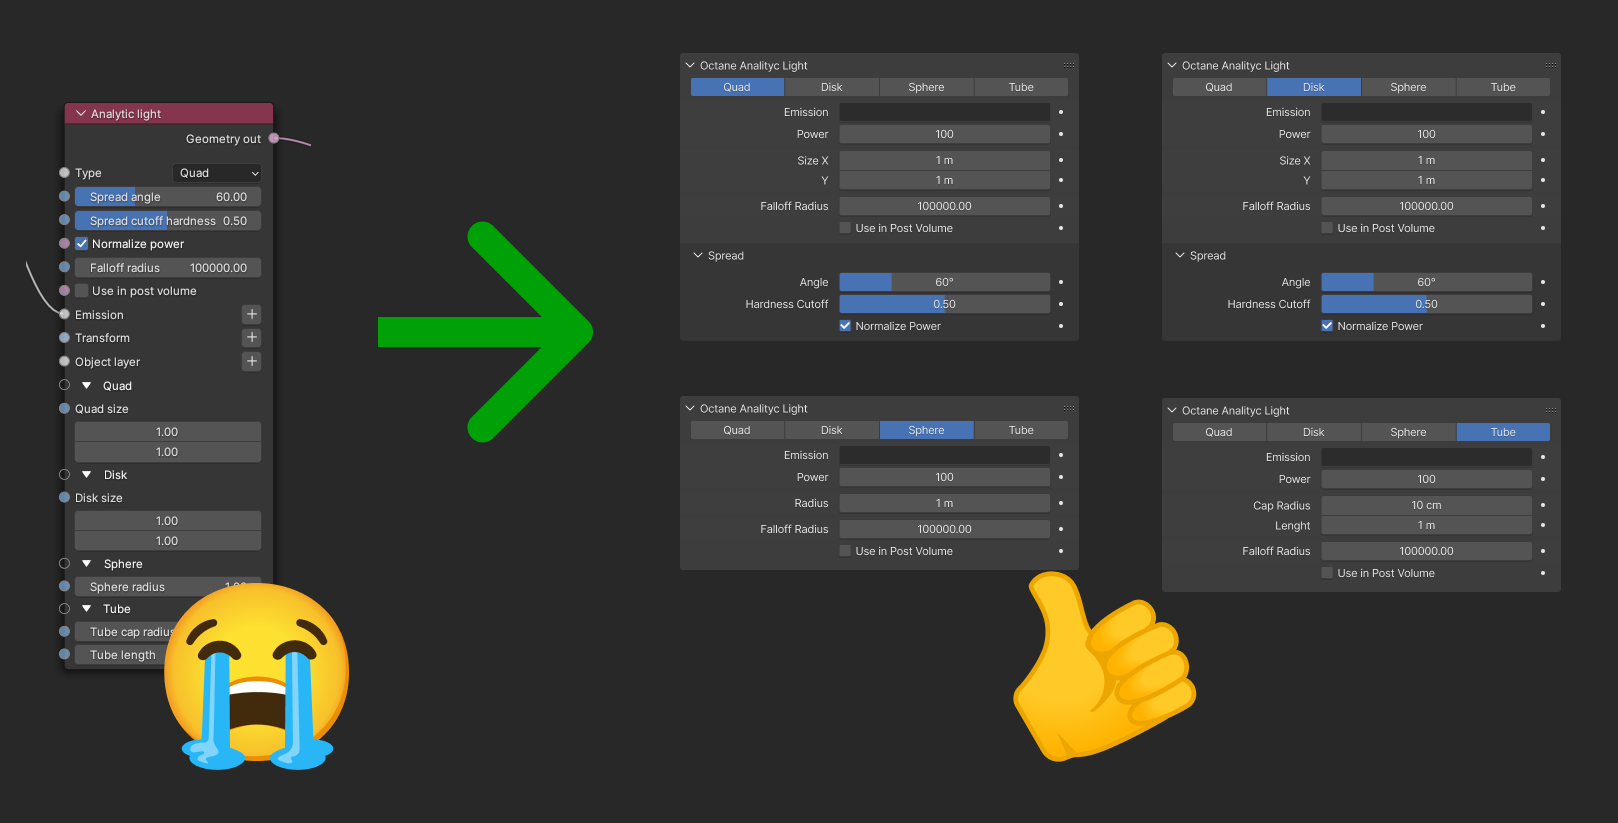Collapse the Disk section on the node

pyautogui.click(x=87, y=474)
